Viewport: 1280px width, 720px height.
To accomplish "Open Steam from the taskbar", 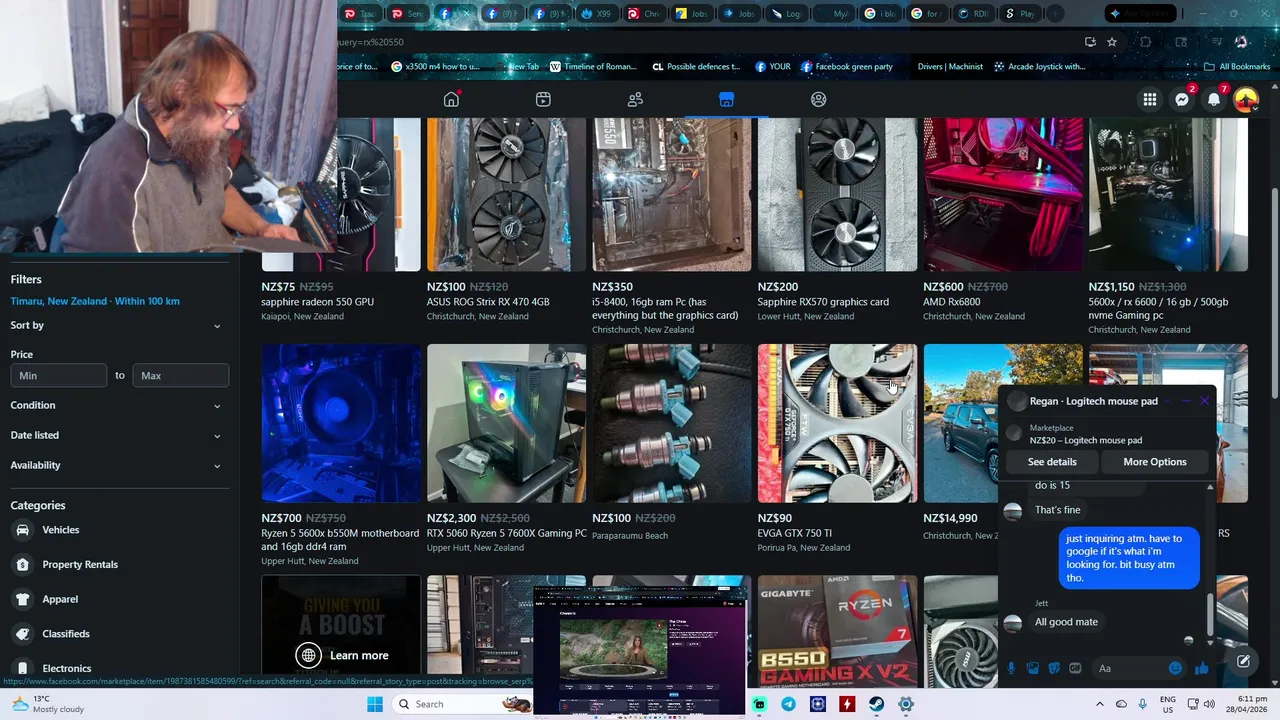I will 876,704.
